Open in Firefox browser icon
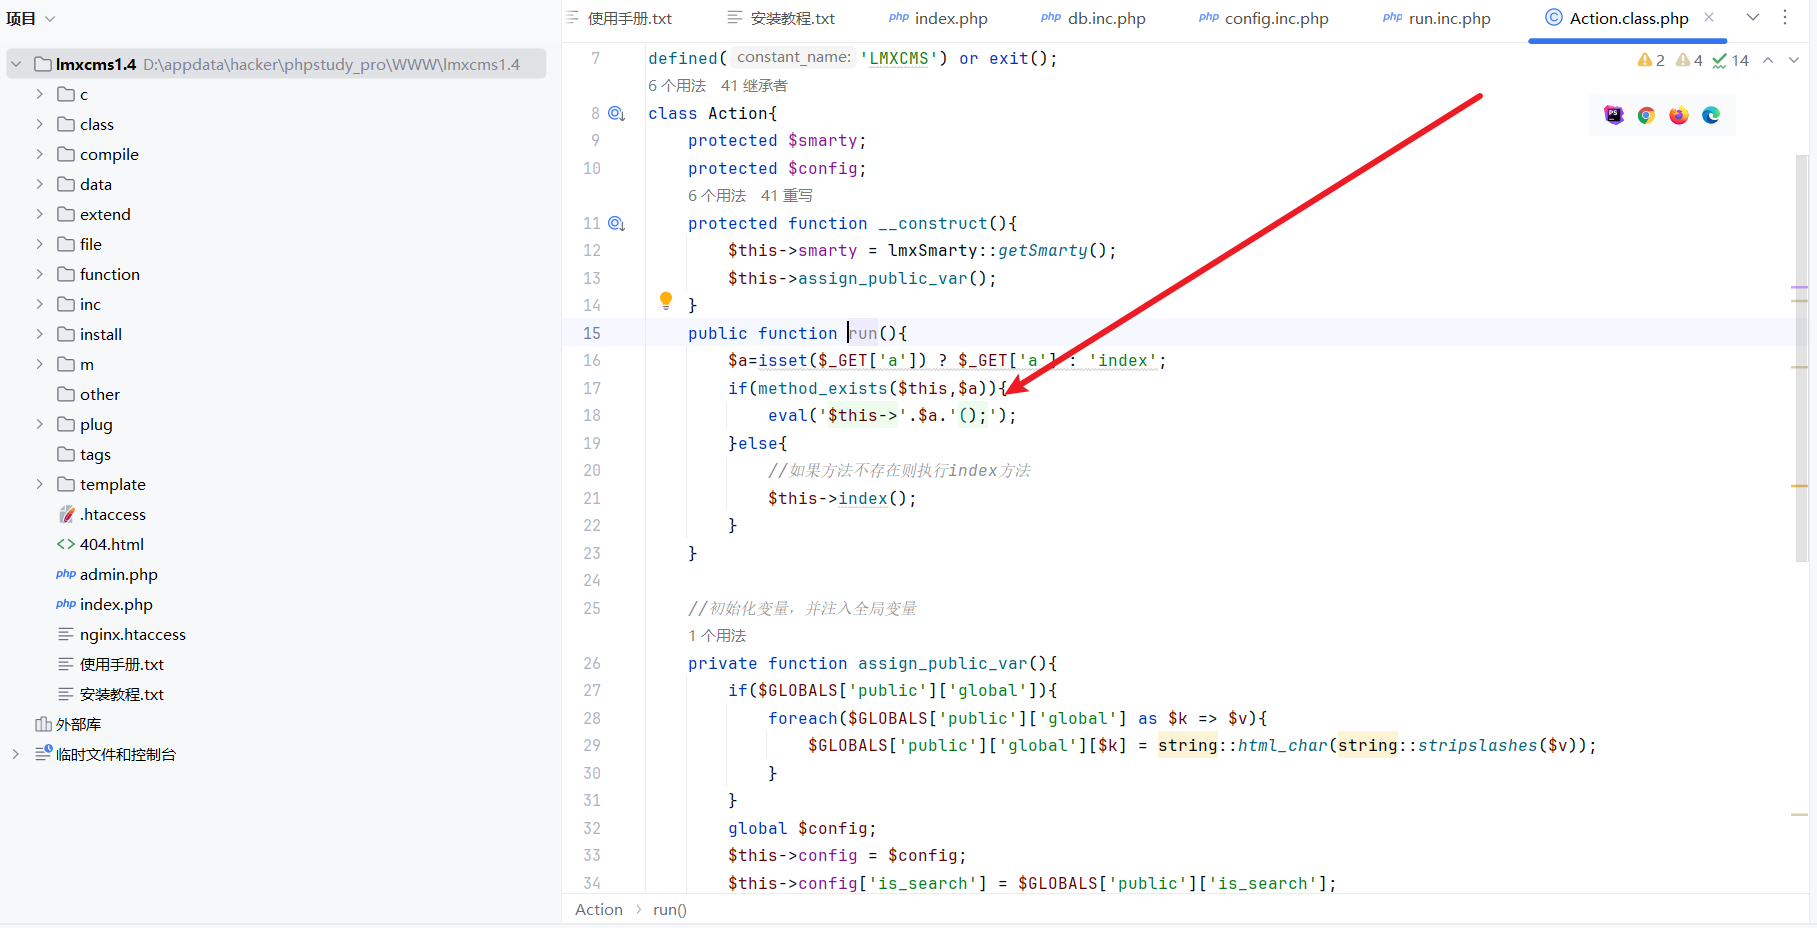The width and height of the screenshot is (1817, 928). point(1678,115)
